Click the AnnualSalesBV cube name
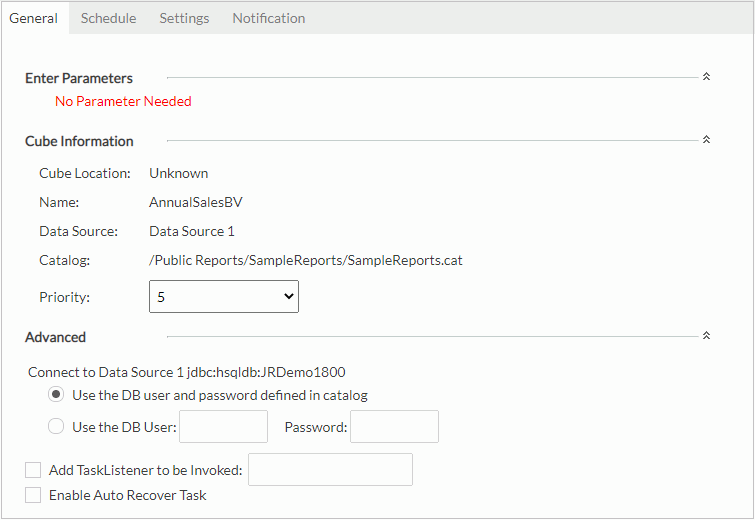 pos(196,202)
